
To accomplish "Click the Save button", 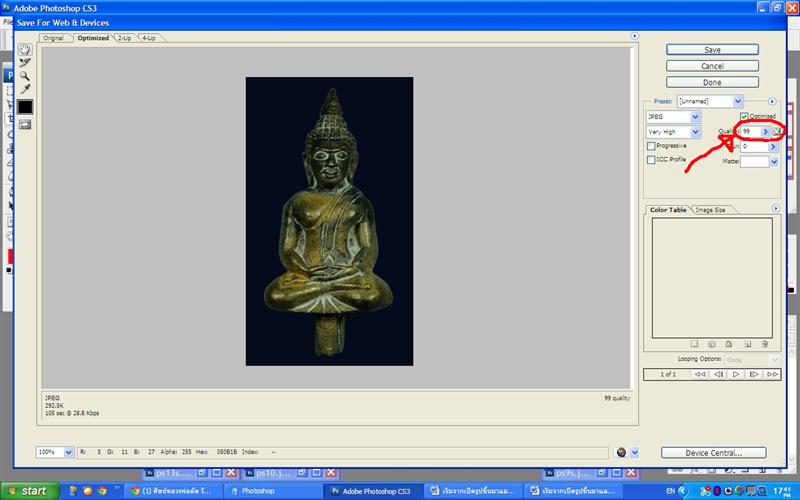I will (712, 49).
